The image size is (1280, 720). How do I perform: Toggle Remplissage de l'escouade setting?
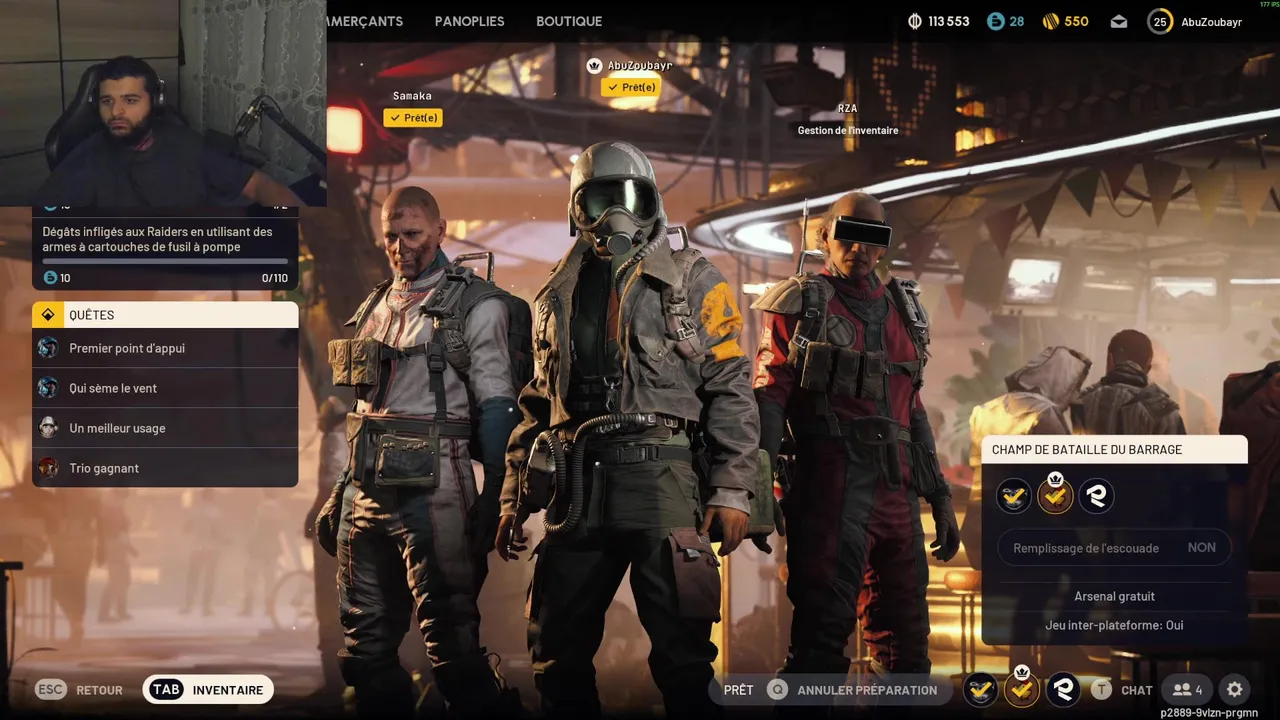point(1114,548)
